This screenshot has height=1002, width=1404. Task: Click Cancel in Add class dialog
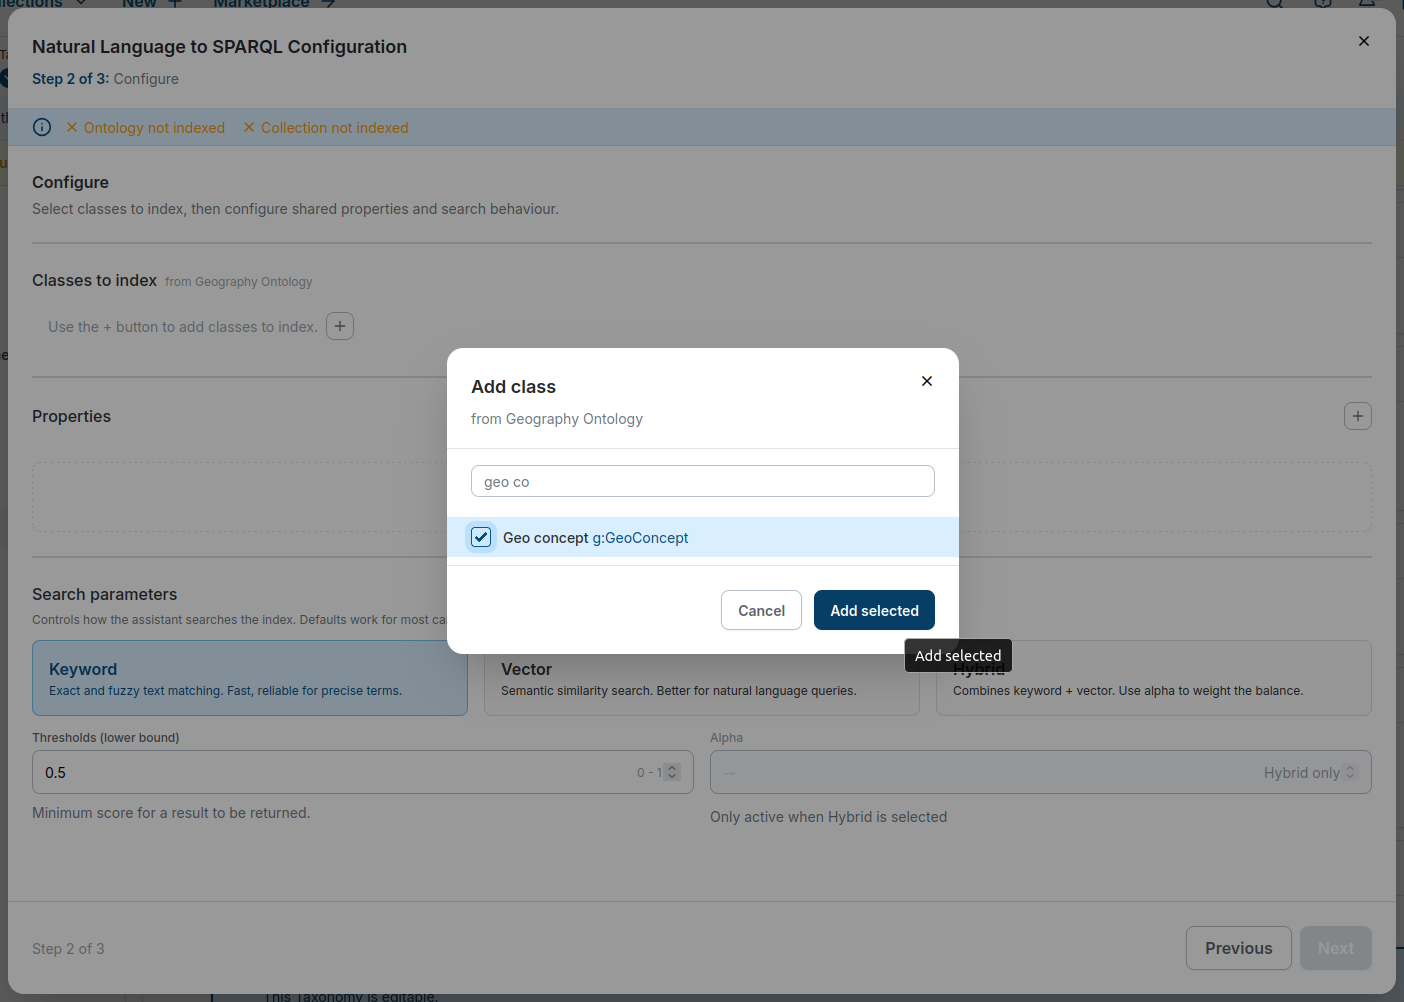click(761, 610)
